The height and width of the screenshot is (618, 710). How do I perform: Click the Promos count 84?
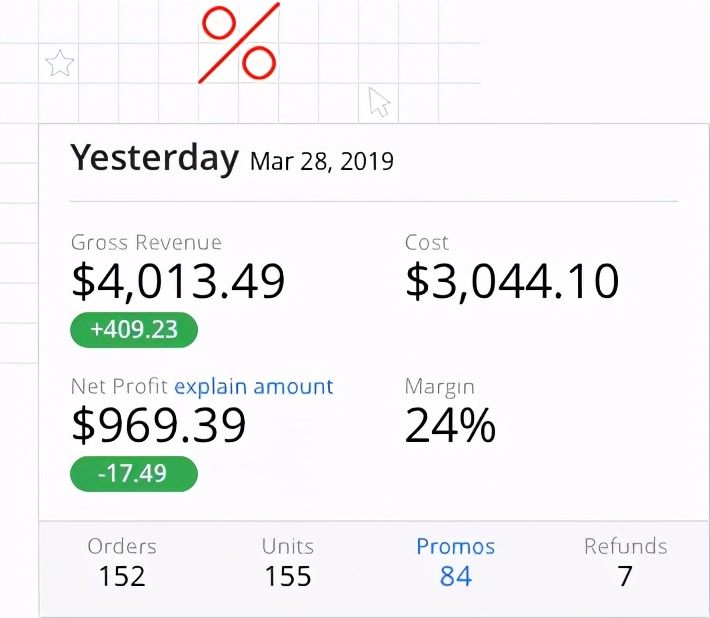pos(455,576)
